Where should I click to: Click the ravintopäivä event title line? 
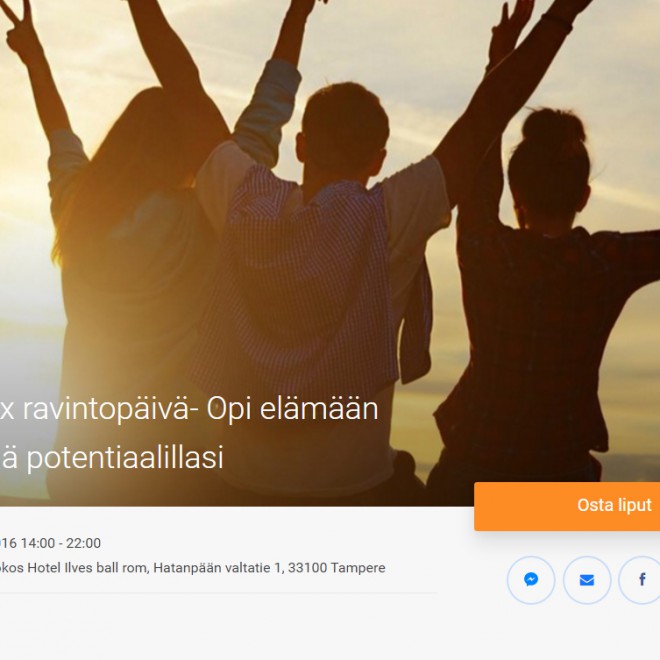[x=189, y=409]
